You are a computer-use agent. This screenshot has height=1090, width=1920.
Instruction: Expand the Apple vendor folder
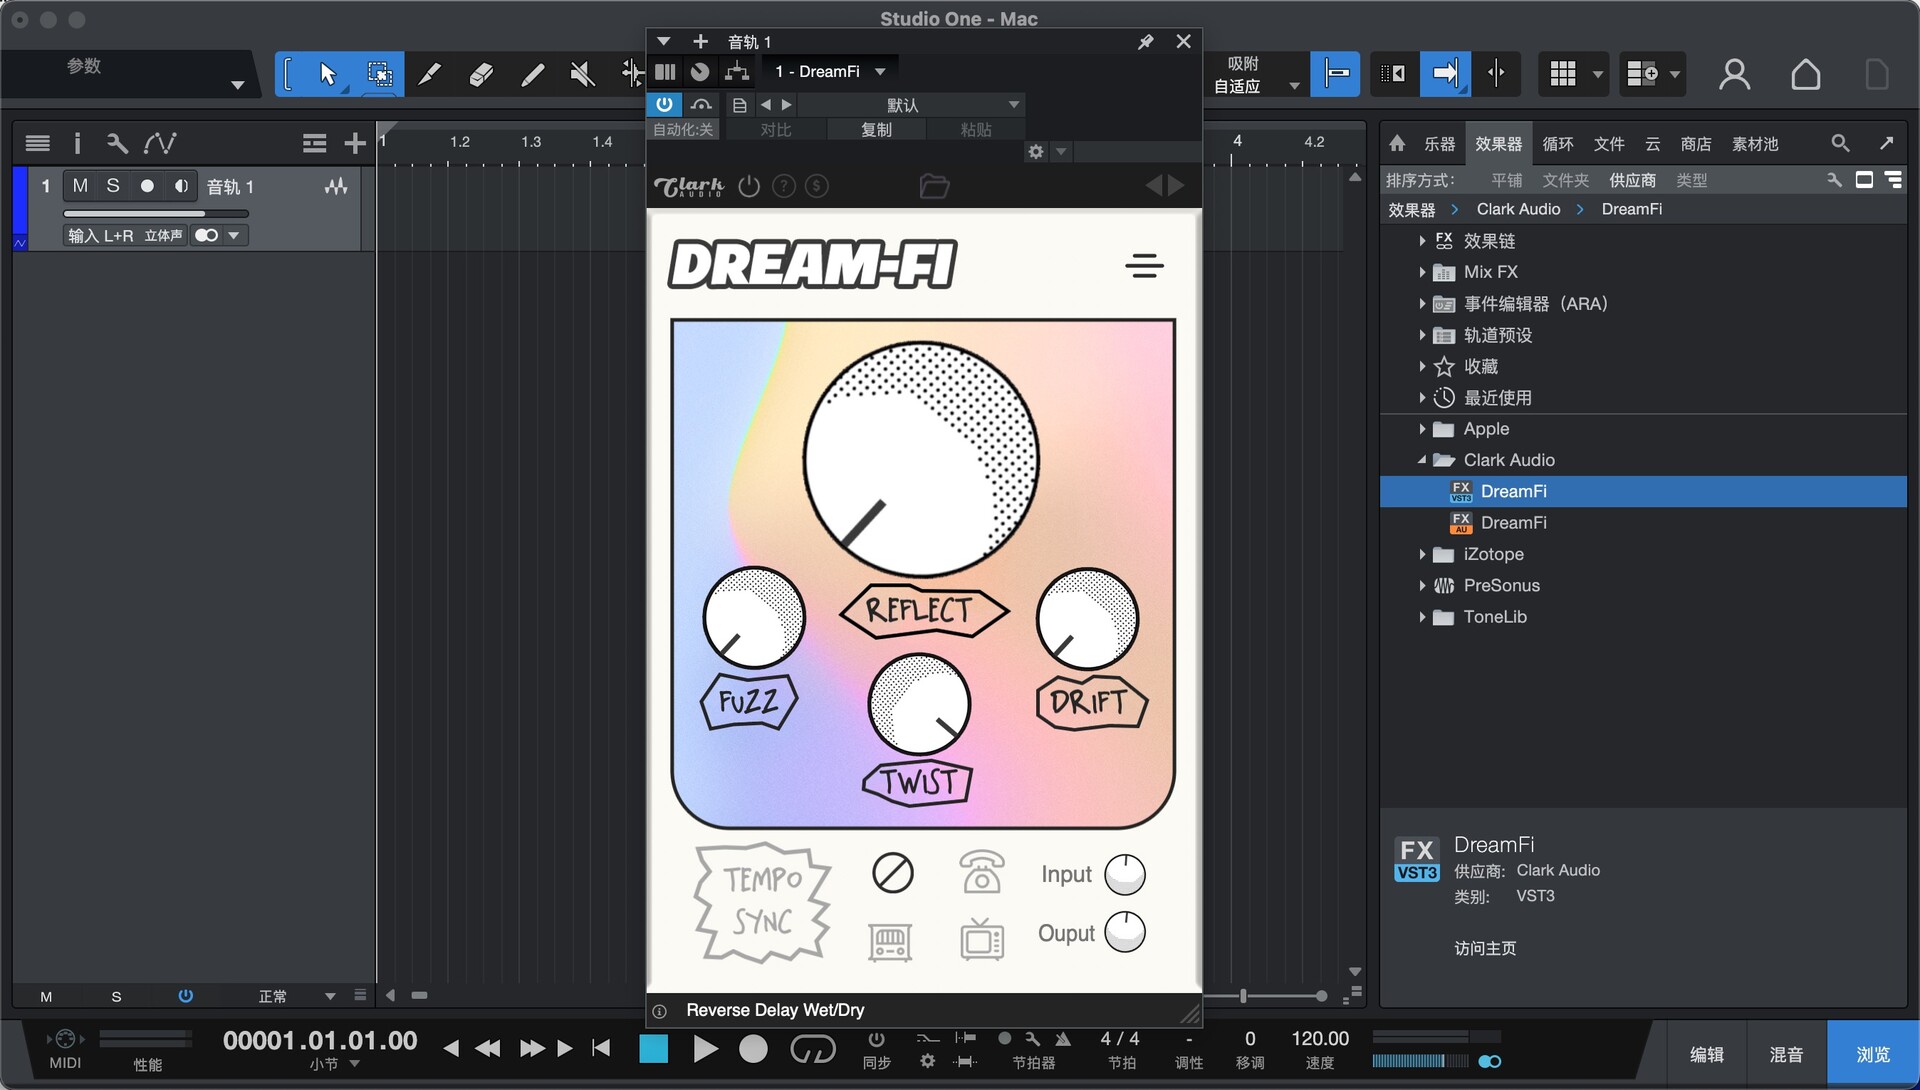[x=1421, y=429]
